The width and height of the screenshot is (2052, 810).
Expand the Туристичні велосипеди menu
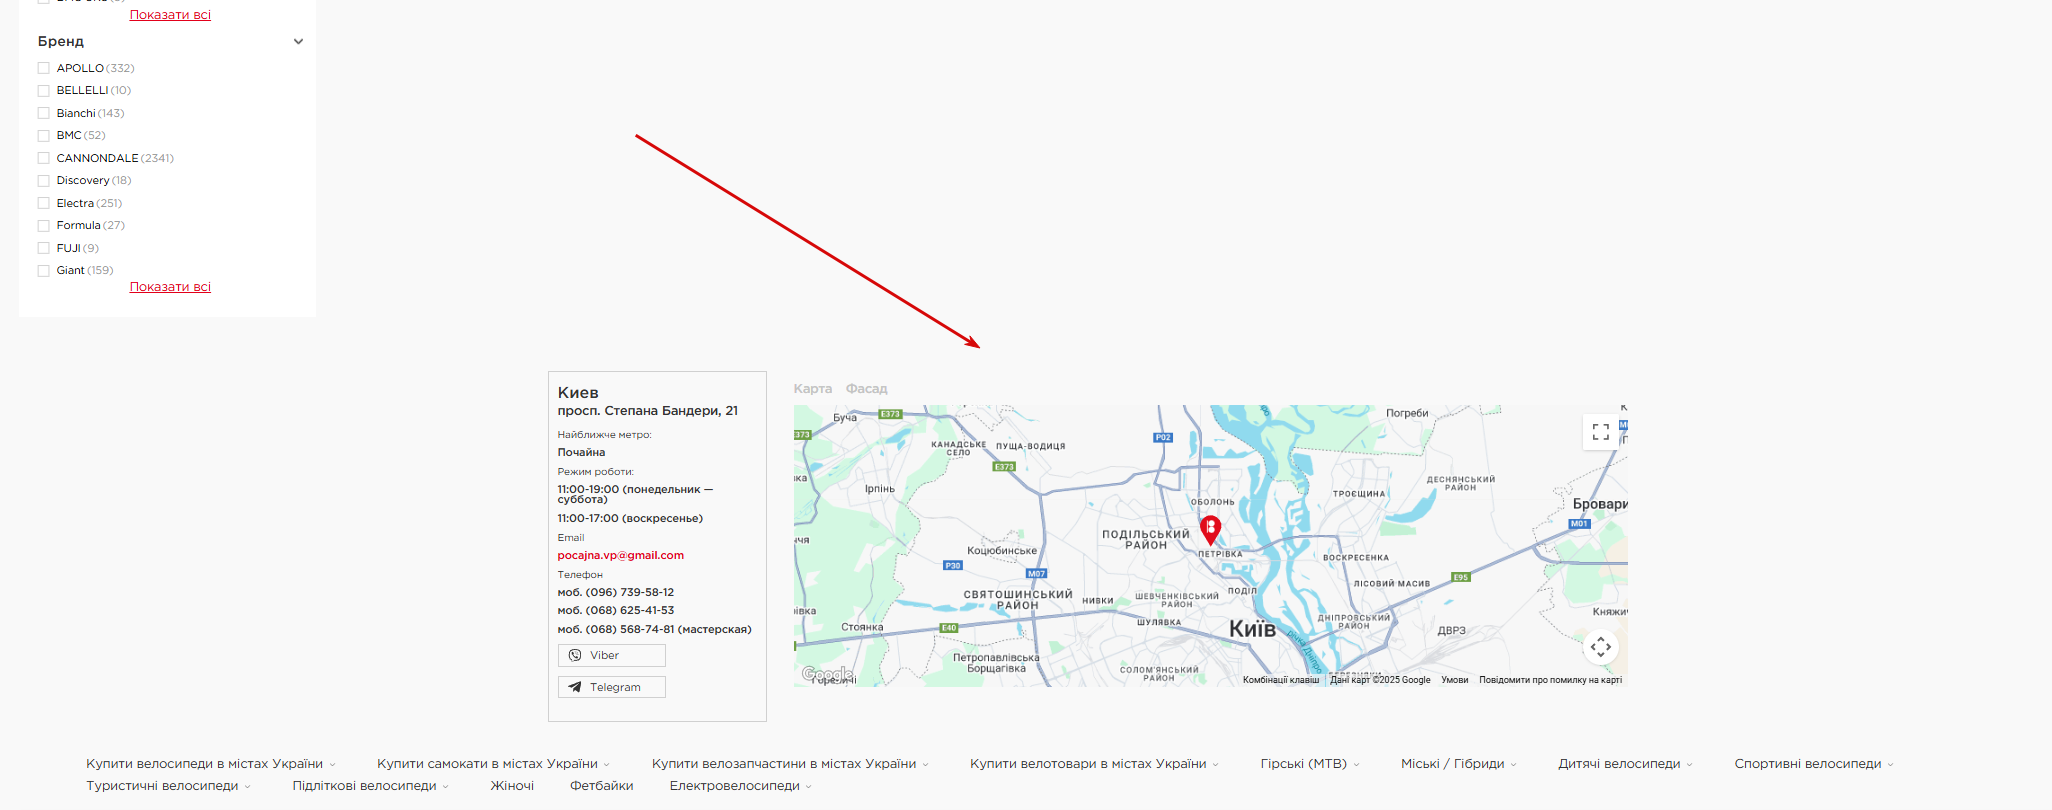pyautogui.click(x=168, y=786)
